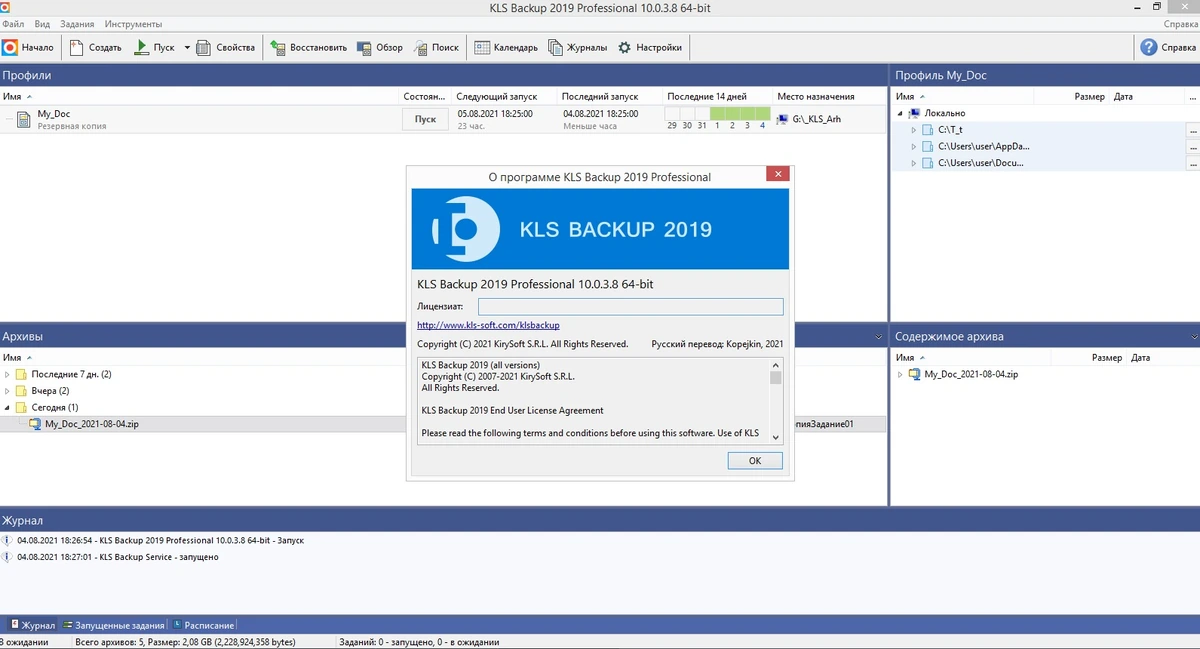
Task: Collapse the Сегодня (1) folder
Action: click(x=8, y=408)
